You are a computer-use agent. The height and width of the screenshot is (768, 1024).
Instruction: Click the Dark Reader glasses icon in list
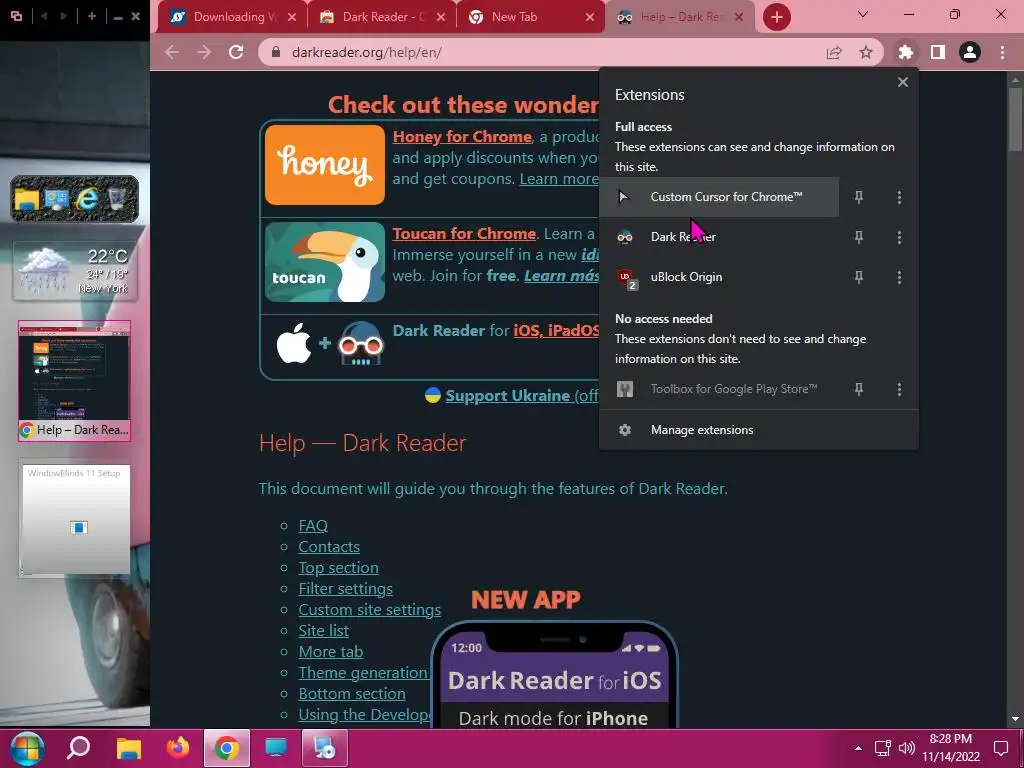(x=625, y=237)
